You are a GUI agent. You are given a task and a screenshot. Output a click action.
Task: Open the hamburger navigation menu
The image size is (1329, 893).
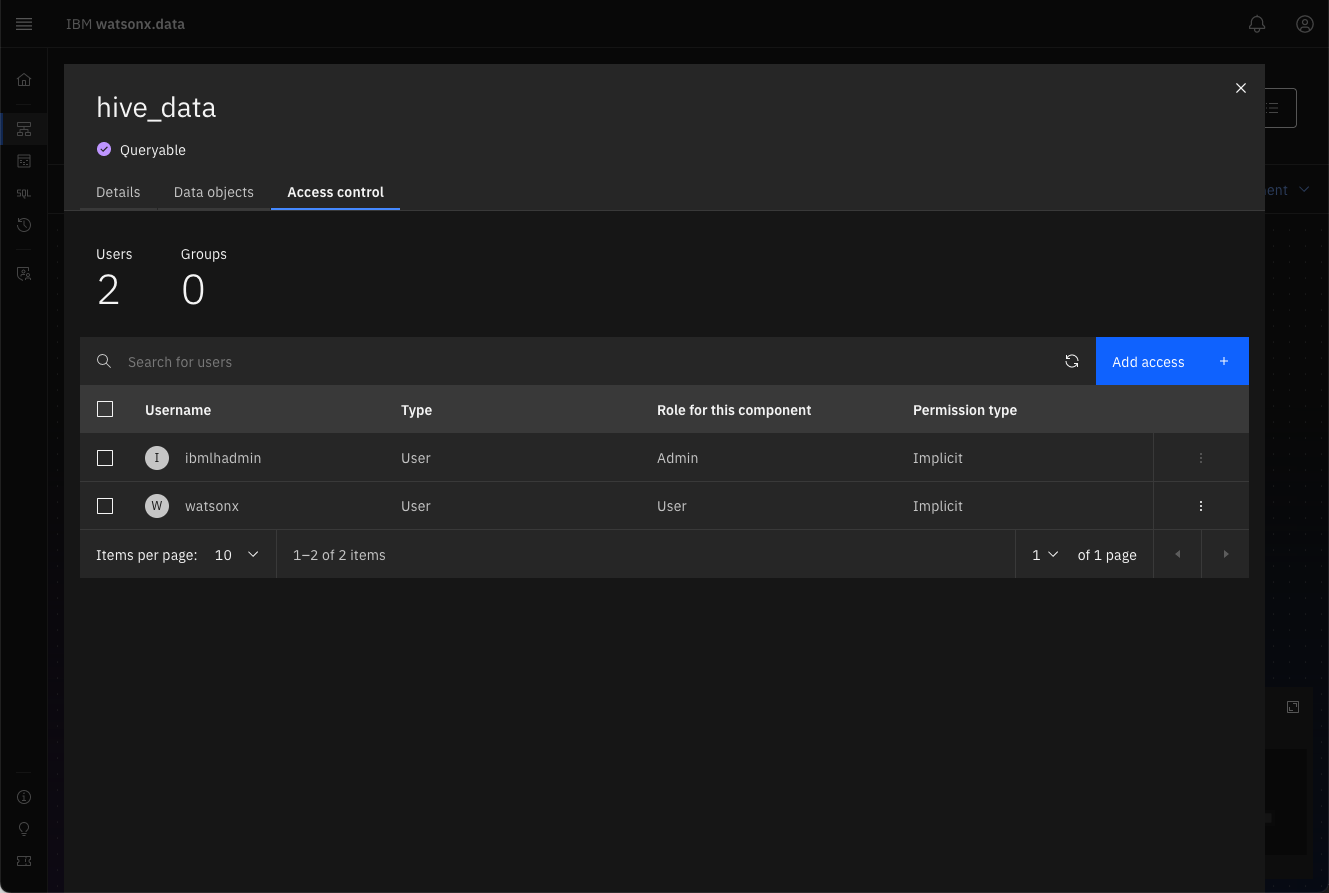point(24,24)
